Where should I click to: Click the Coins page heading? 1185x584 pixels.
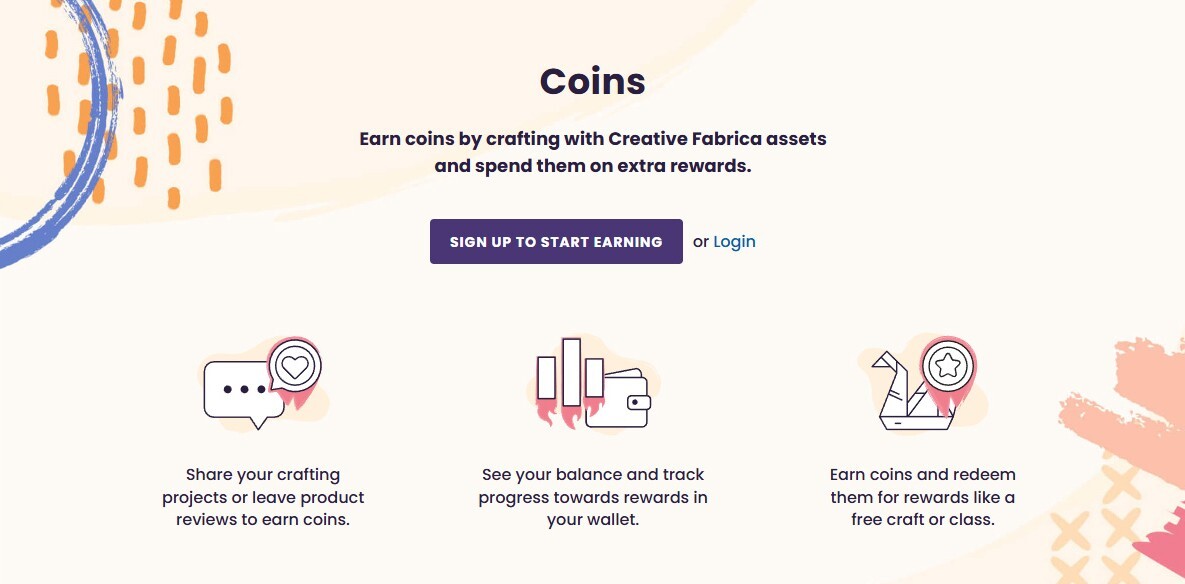[593, 81]
